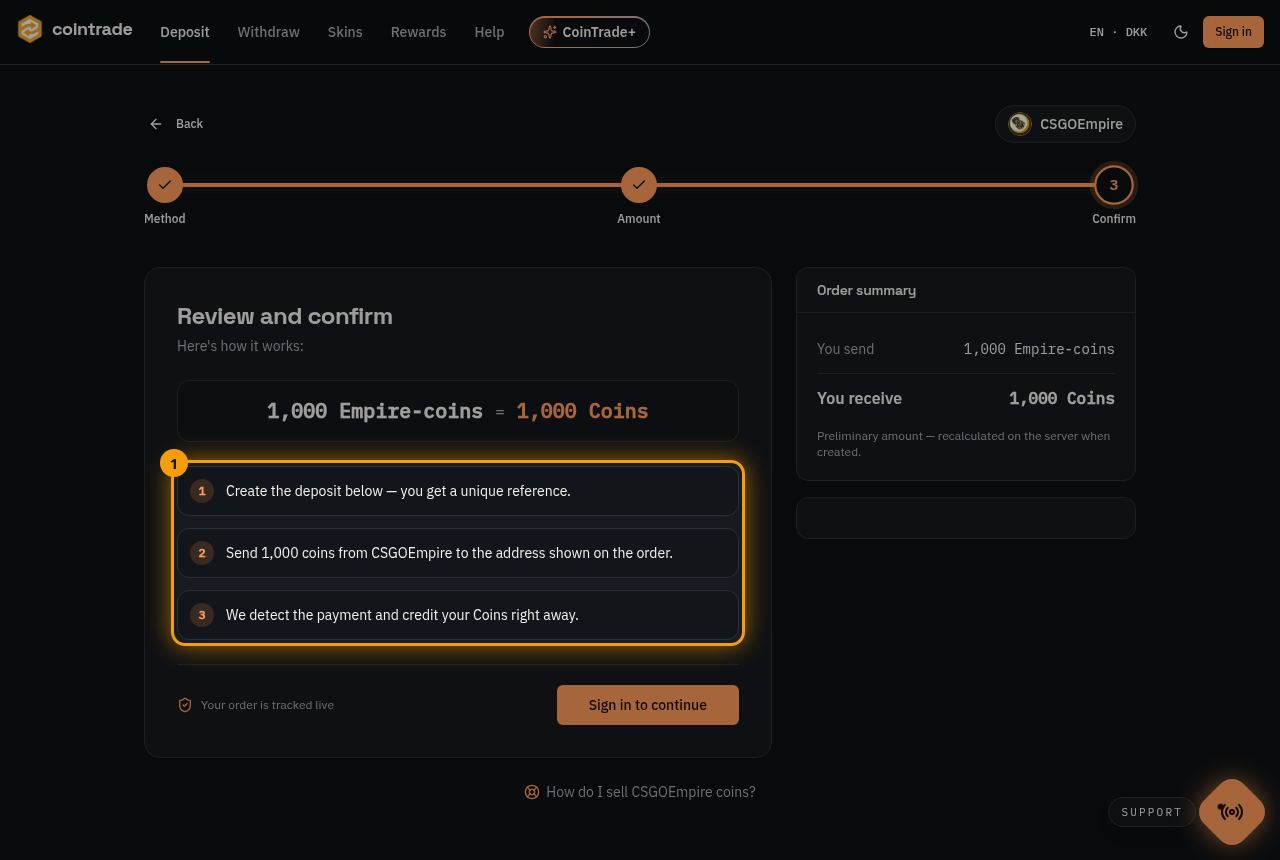Click the cointrade logo icon
This screenshot has width=1280, height=860.
[x=30, y=30]
